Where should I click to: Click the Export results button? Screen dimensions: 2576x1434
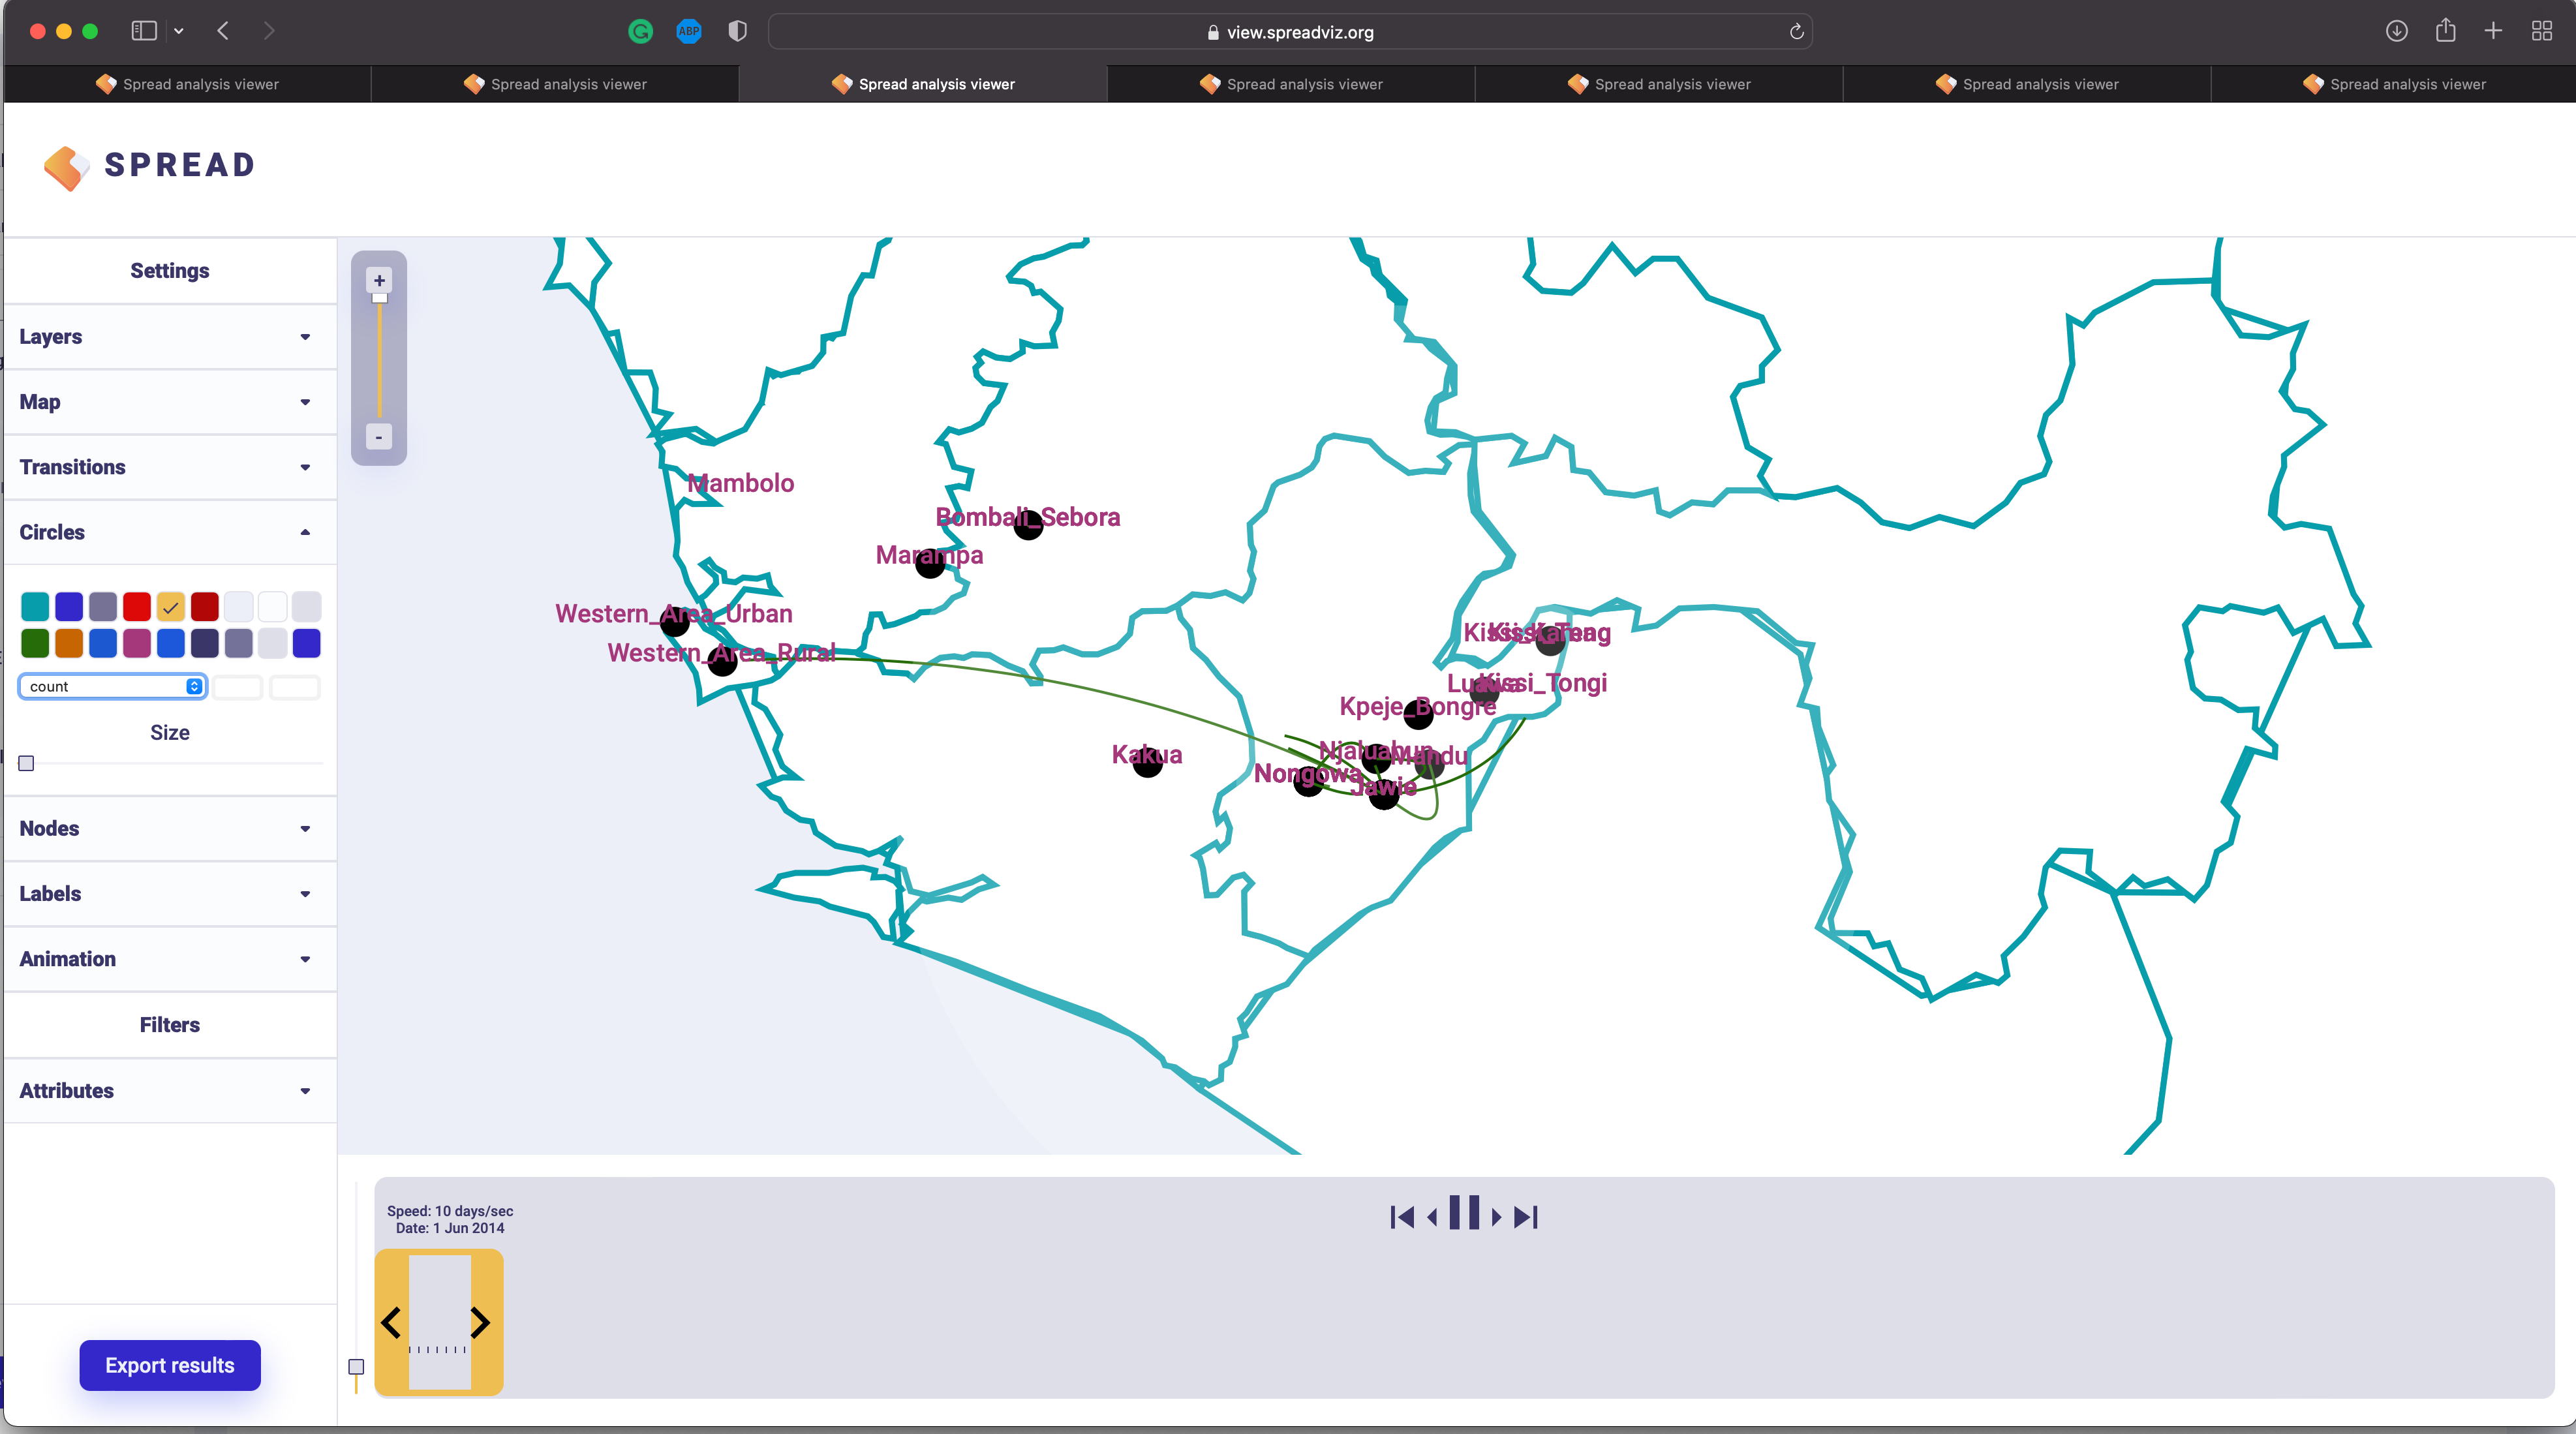pyautogui.click(x=169, y=1365)
